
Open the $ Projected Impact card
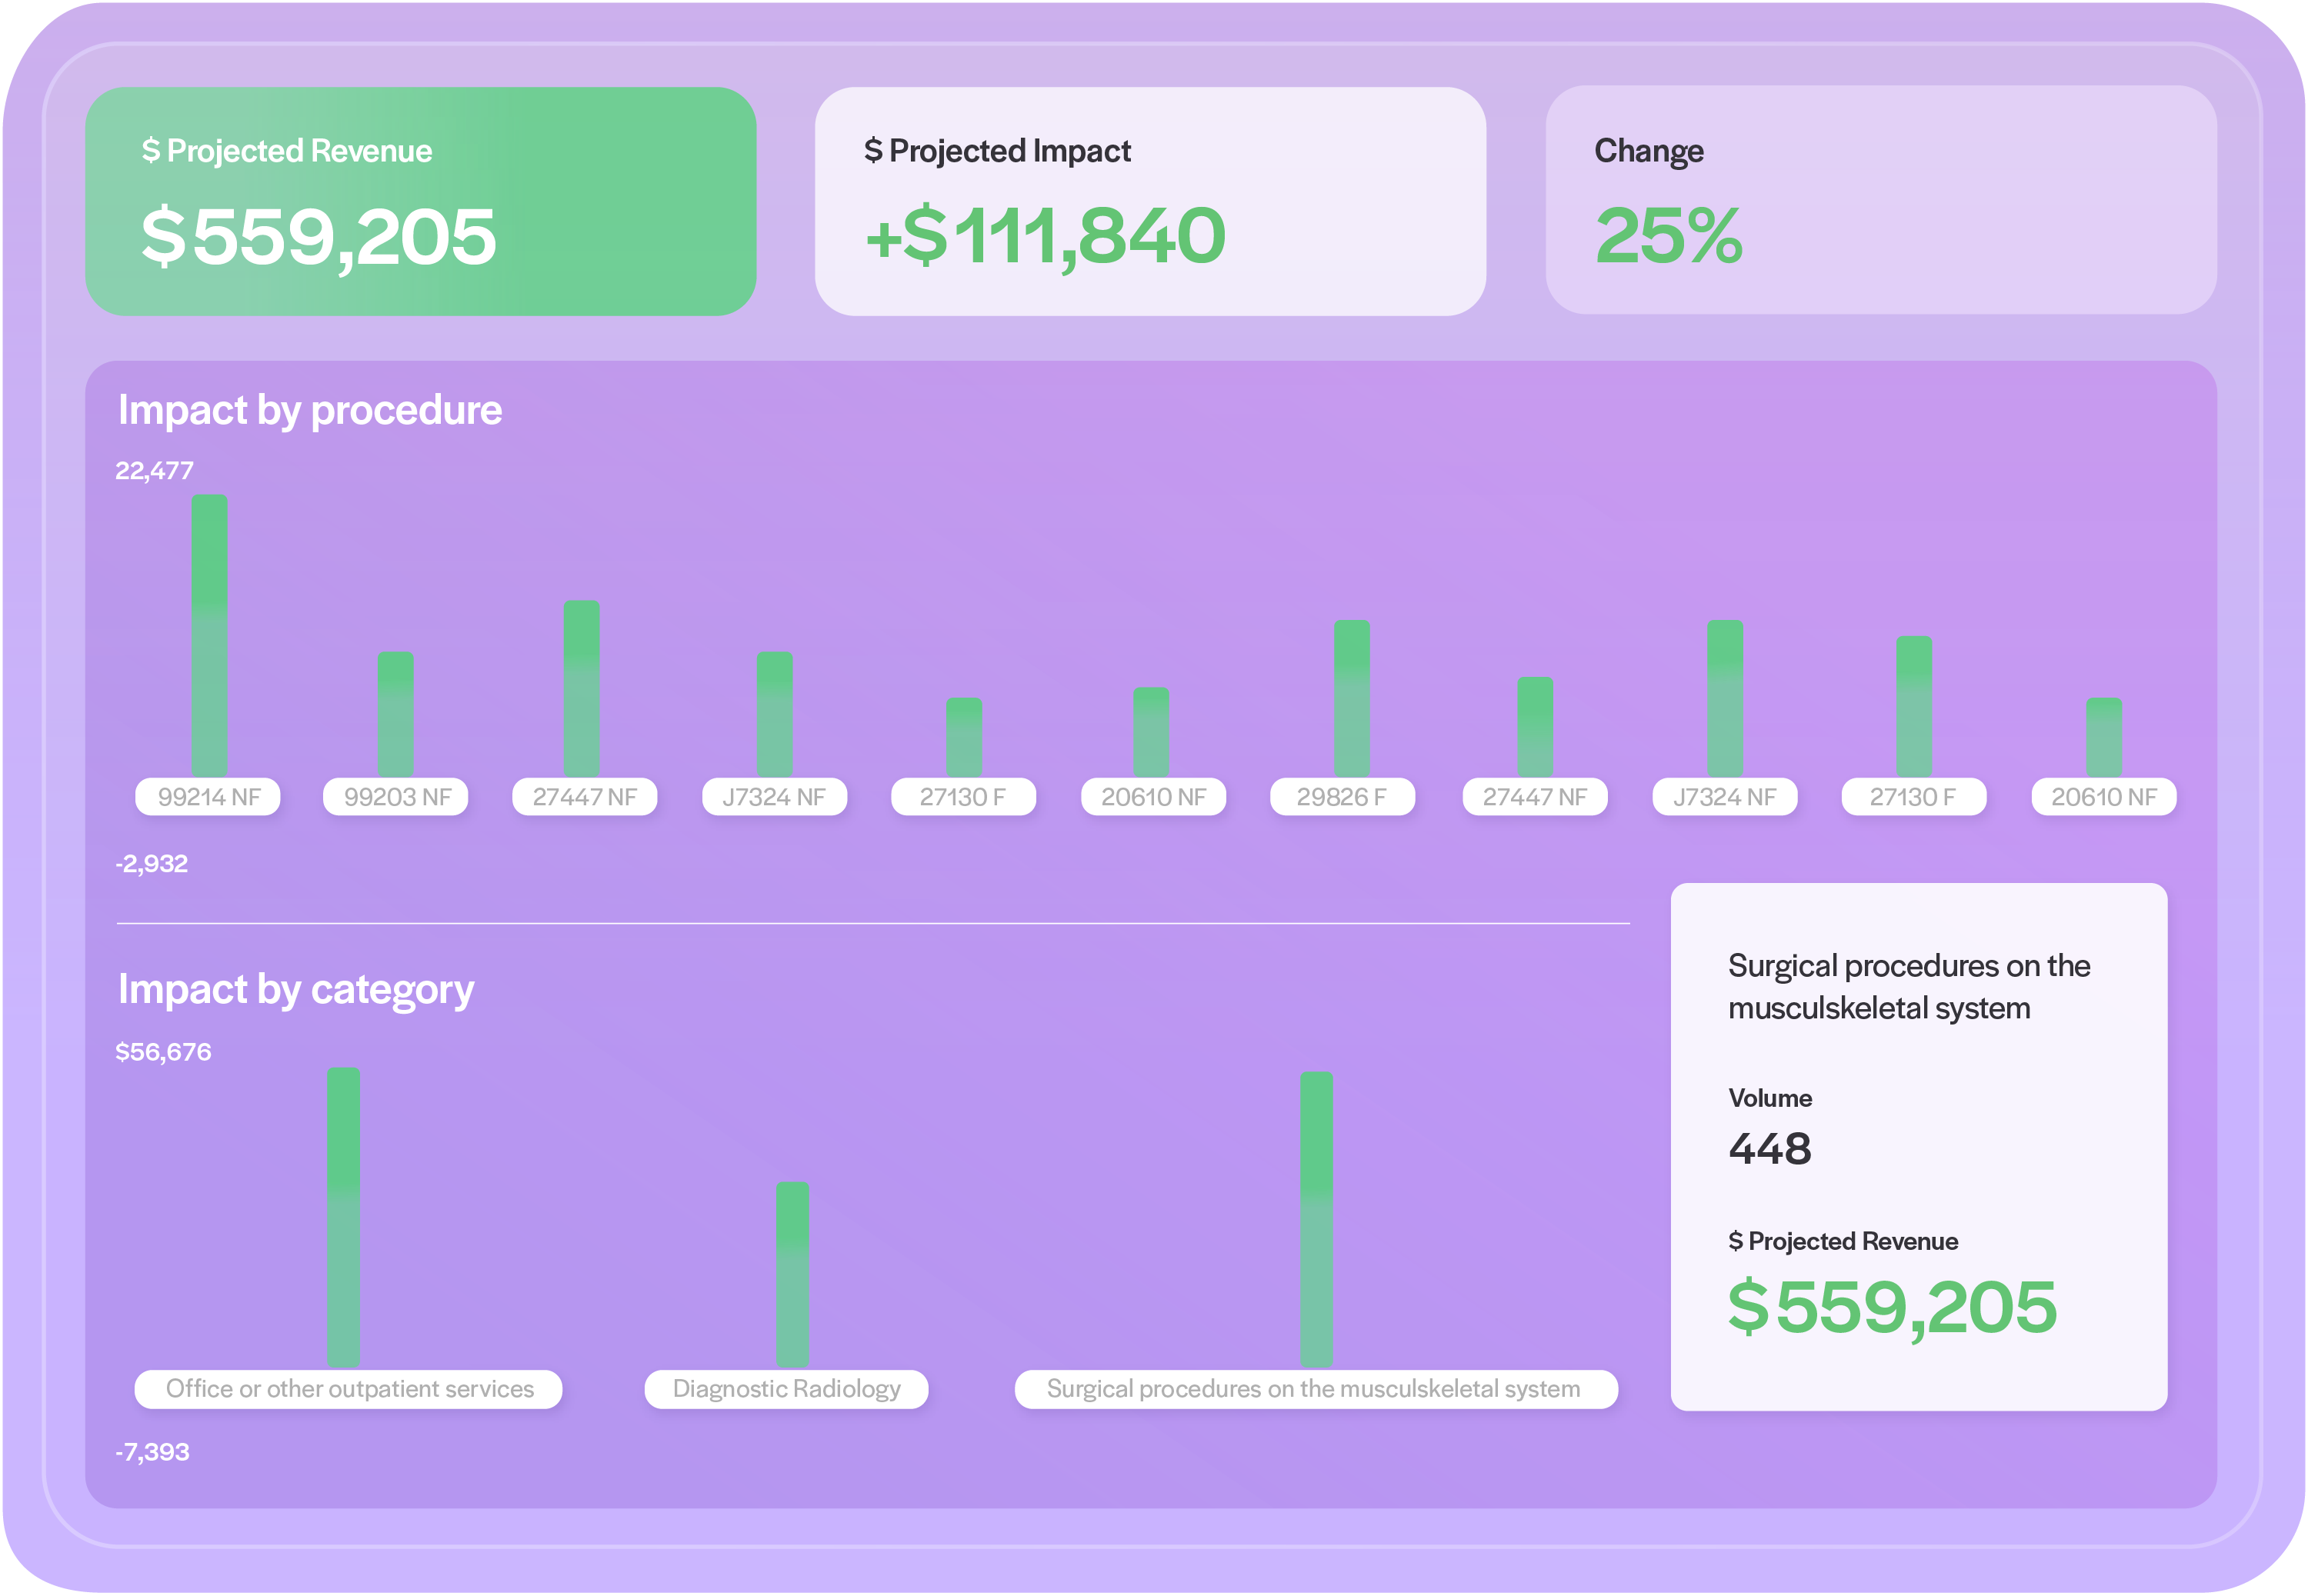pyautogui.click(x=1150, y=200)
